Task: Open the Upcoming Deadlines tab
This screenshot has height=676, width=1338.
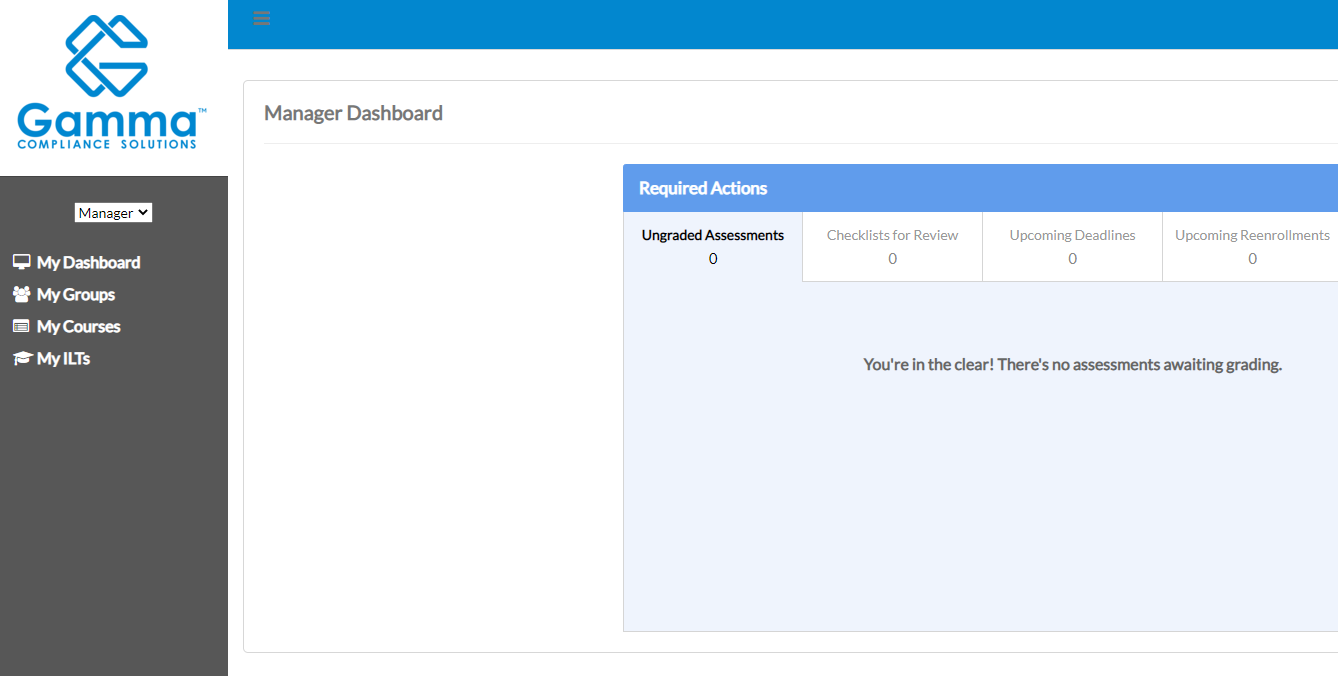Action: click(x=1072, y=234)
